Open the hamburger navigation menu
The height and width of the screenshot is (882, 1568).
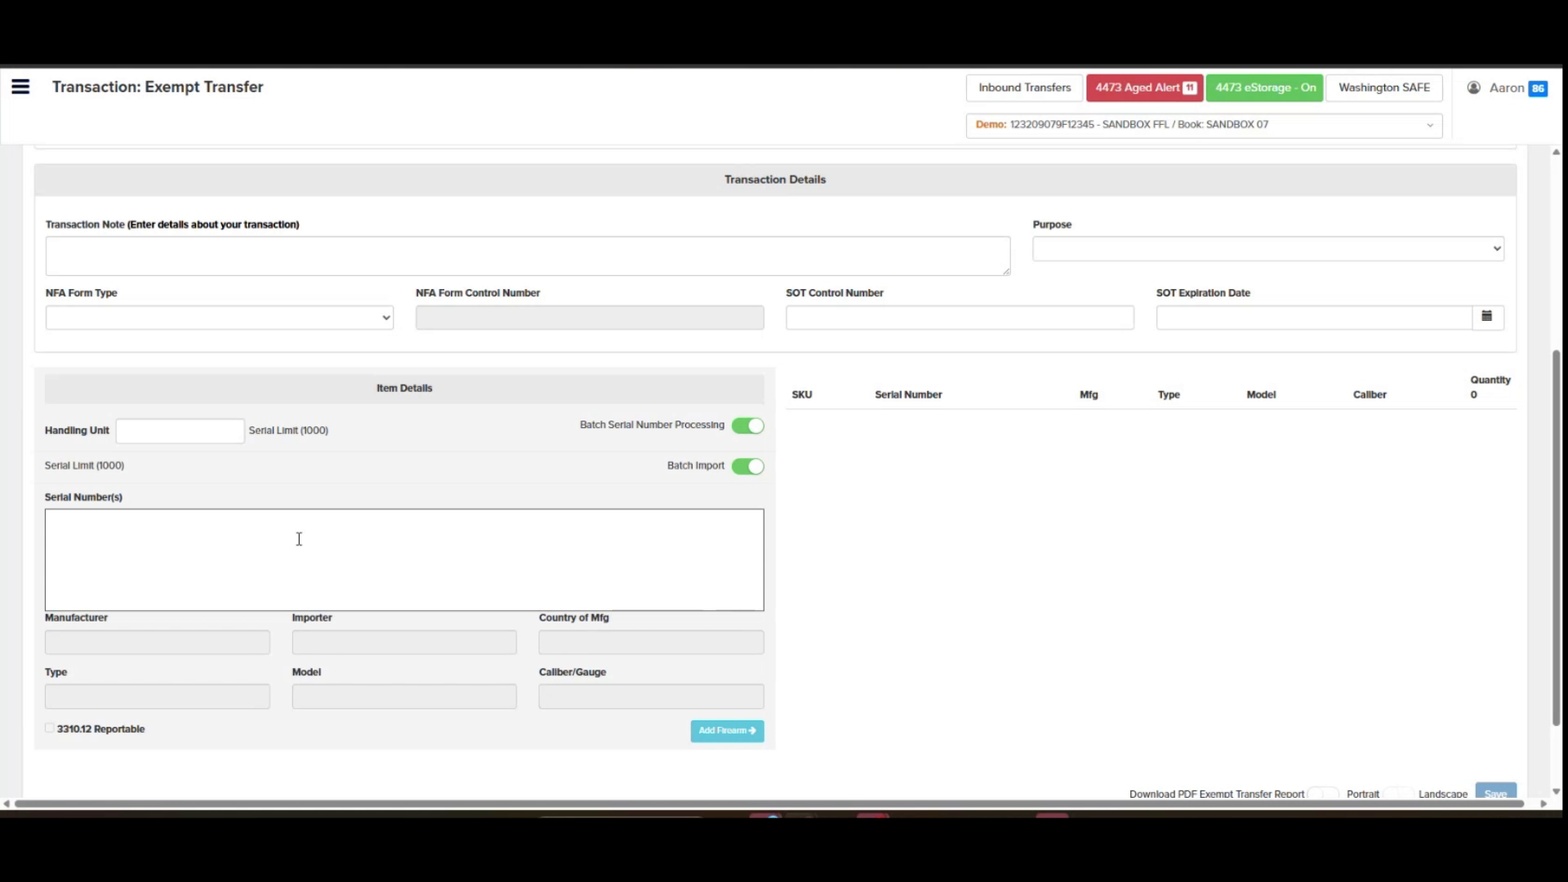coord(20,87)
